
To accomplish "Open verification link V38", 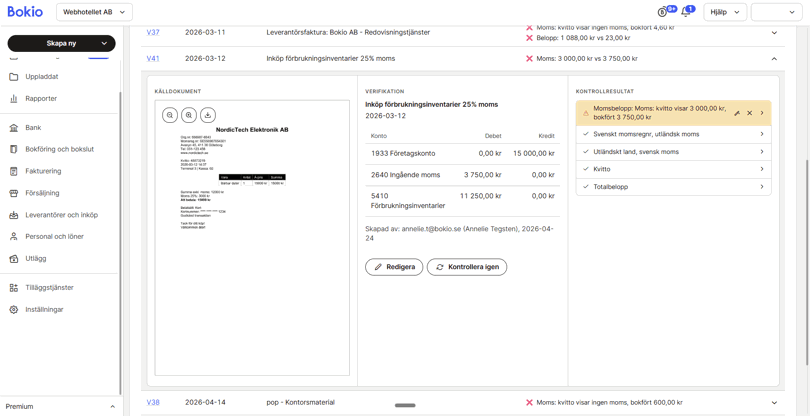I will click(x=153, y=403).
